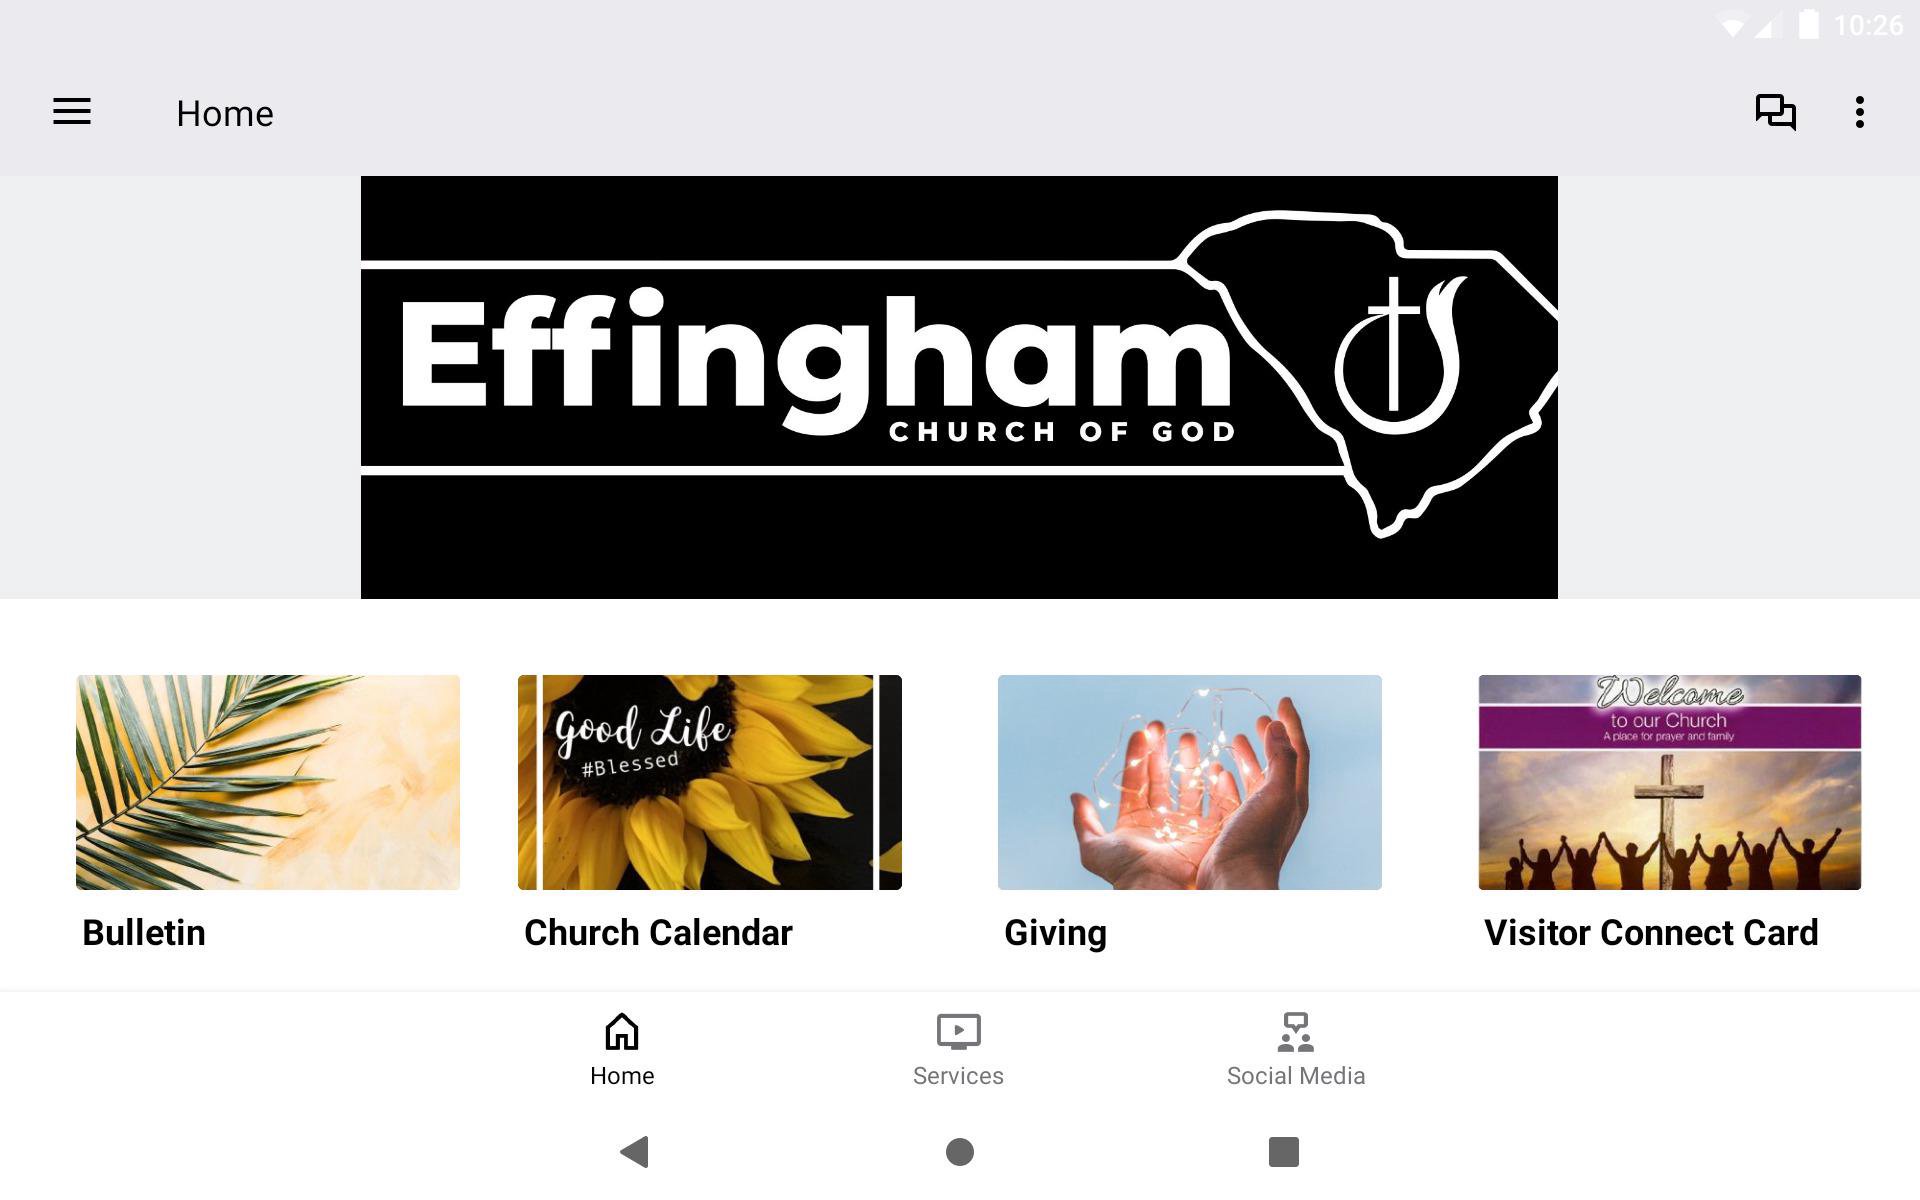Open the Visitor Connect Card welcome image

pos(1670,782)
